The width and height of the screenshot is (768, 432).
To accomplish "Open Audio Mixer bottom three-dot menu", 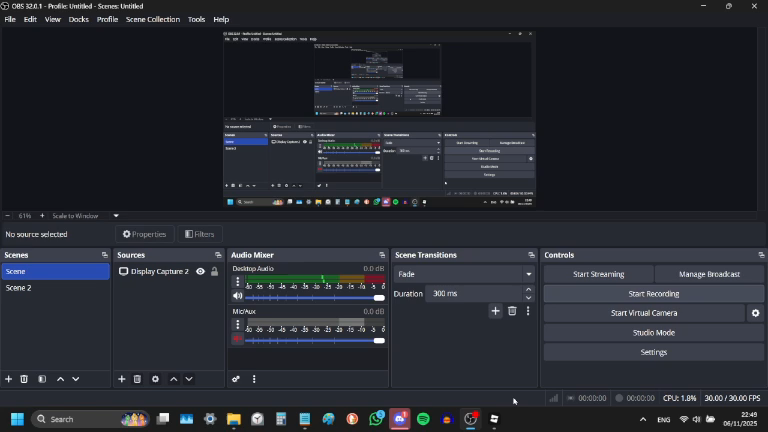I will [254, 379].
